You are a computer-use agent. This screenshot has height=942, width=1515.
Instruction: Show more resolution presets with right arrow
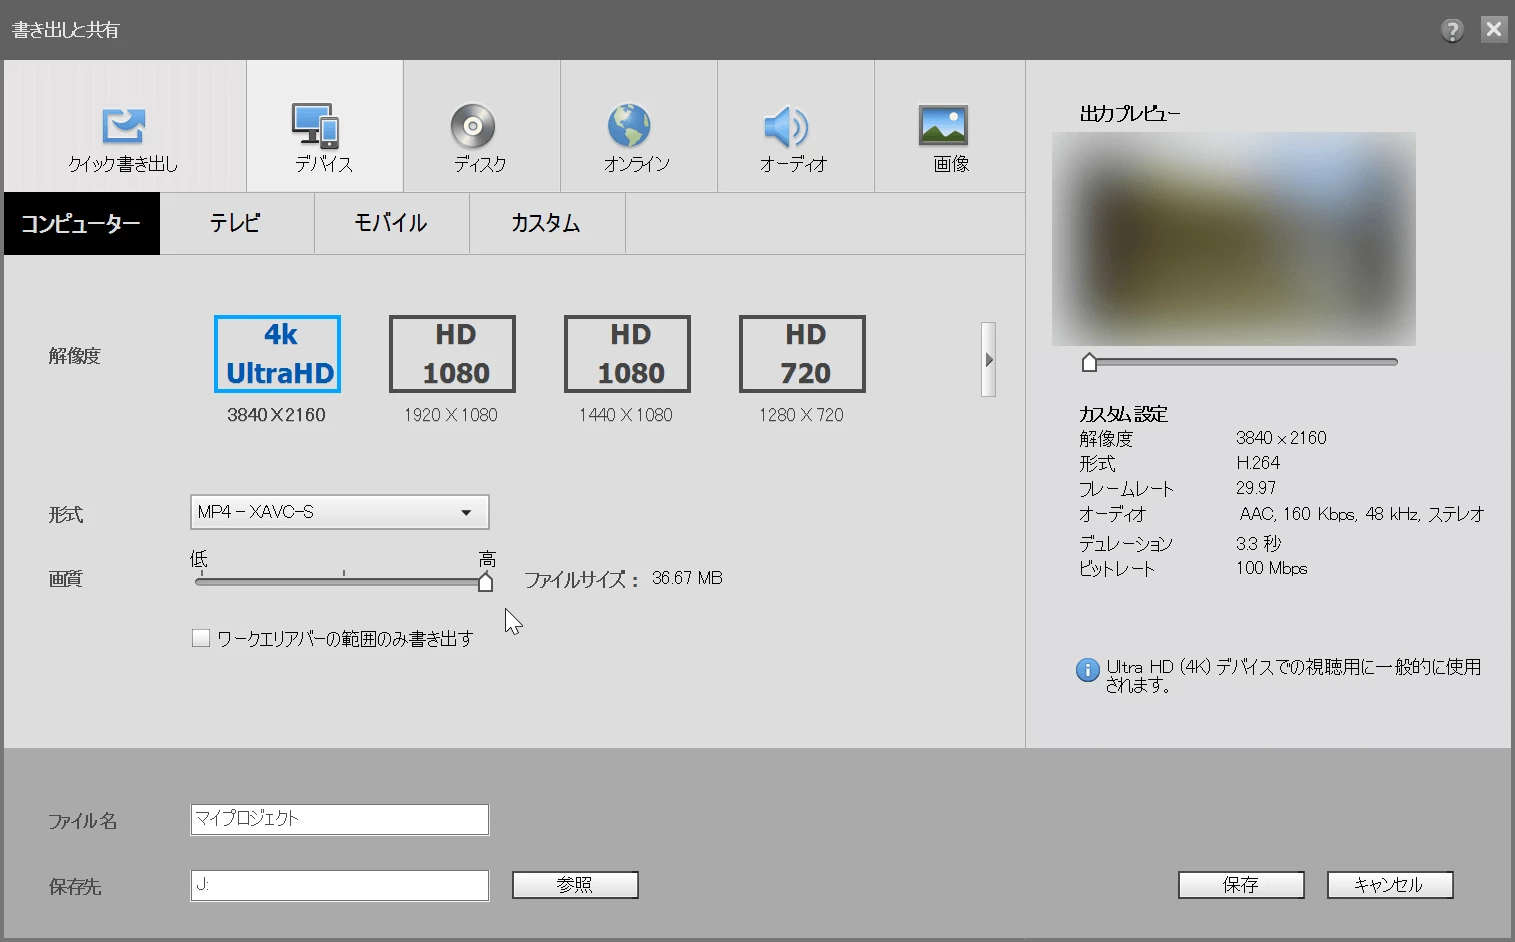[989, 359]
